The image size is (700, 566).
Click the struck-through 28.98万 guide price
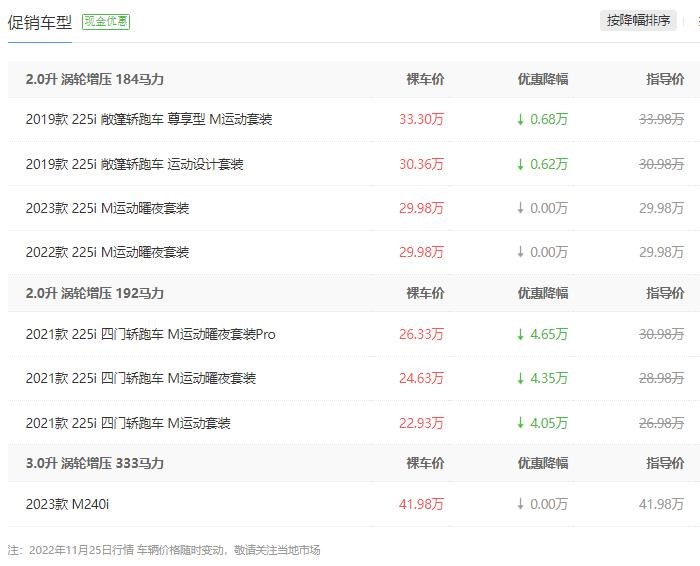pyautogui.click(x=662, y=379)
